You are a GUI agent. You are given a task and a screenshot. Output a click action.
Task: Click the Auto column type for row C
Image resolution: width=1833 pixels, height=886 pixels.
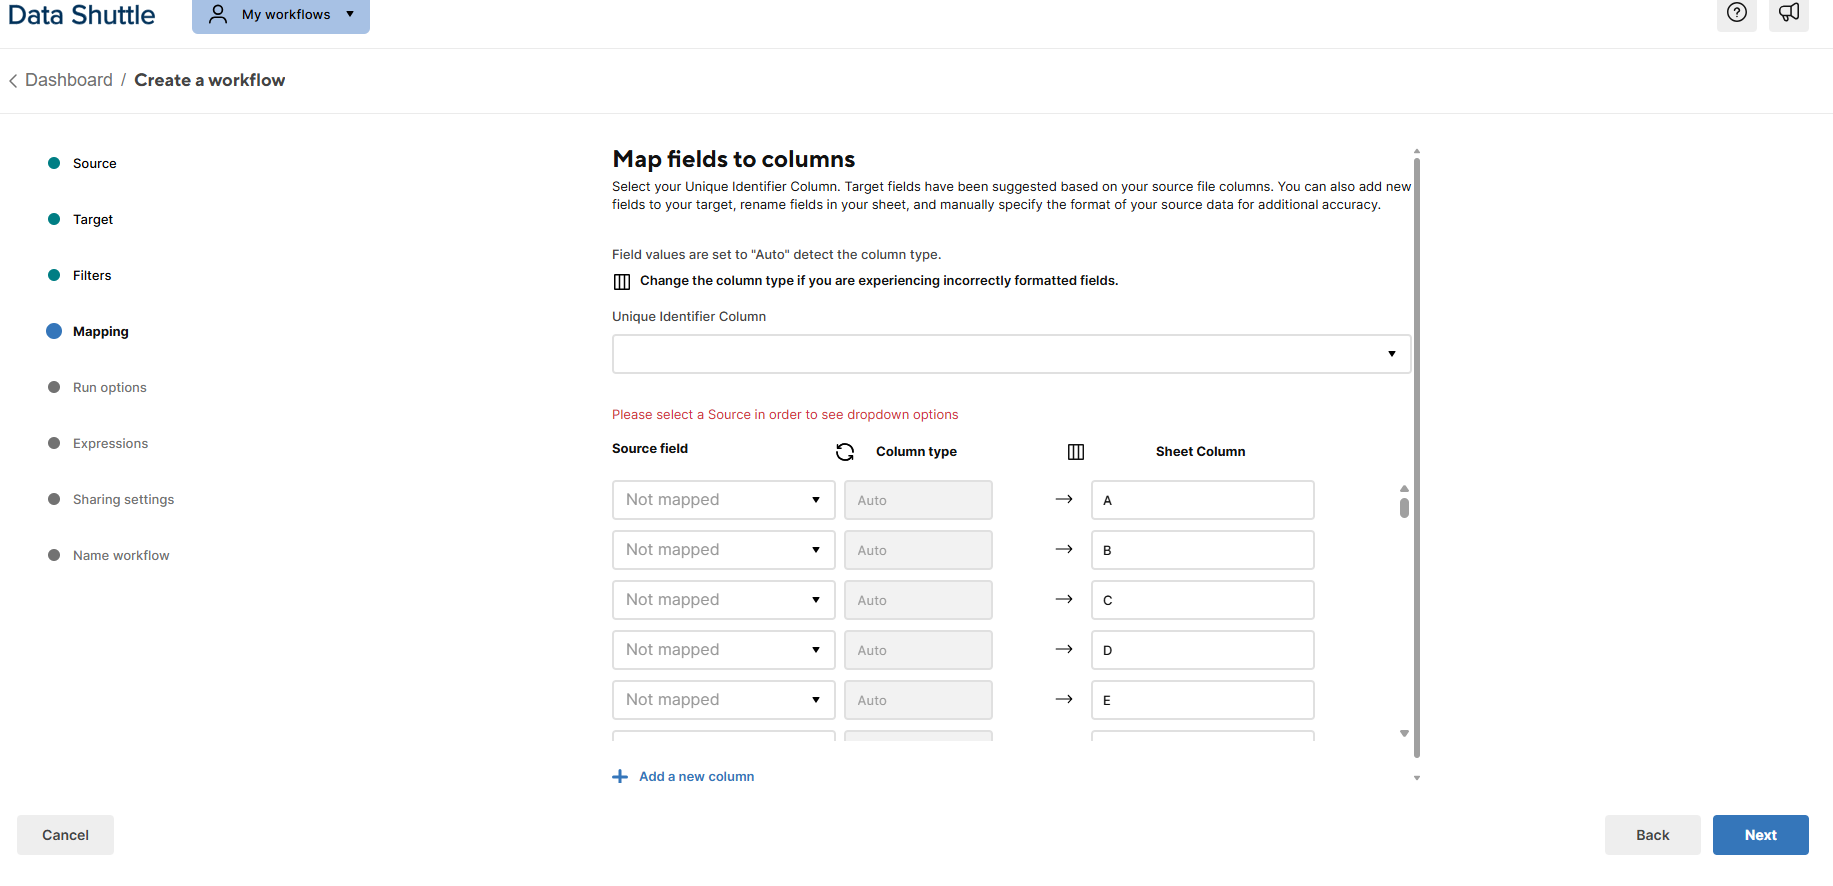(x=918, y=600)
